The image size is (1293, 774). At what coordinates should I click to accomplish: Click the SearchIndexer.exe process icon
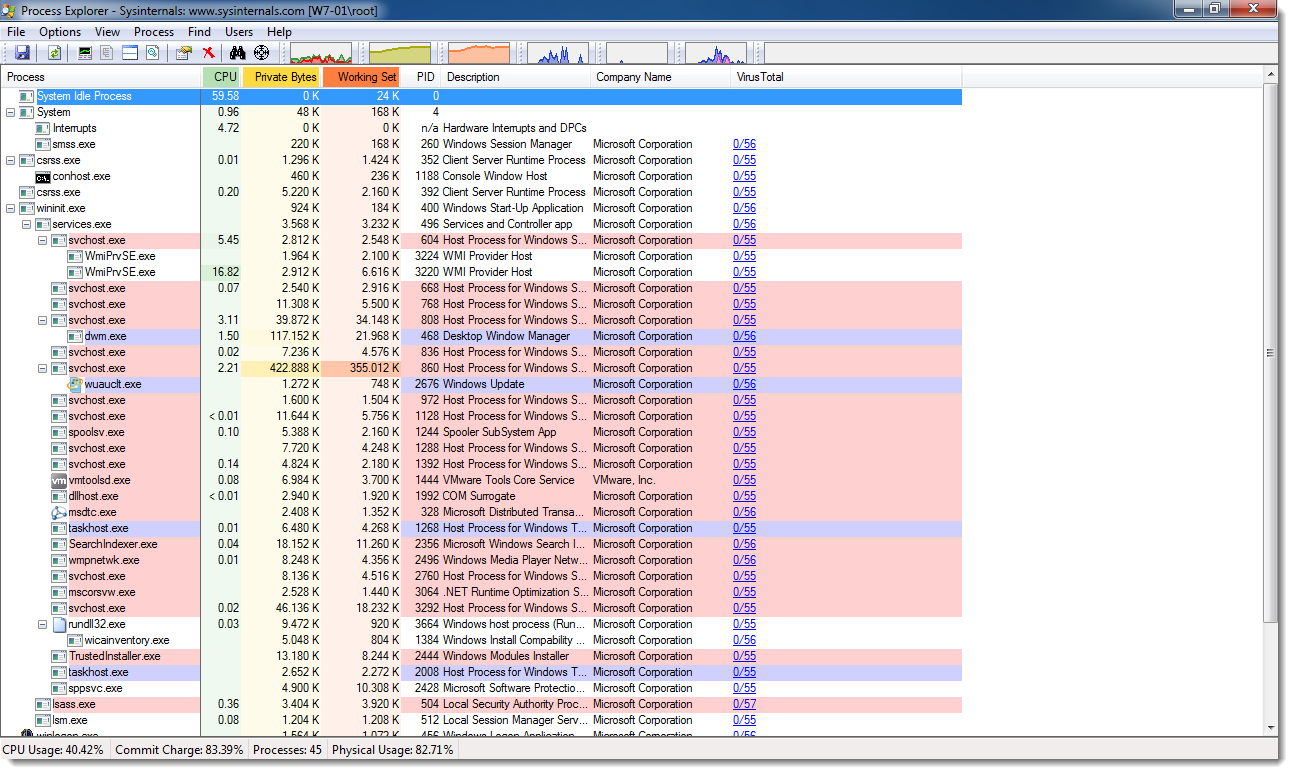(x=59, y=544)
